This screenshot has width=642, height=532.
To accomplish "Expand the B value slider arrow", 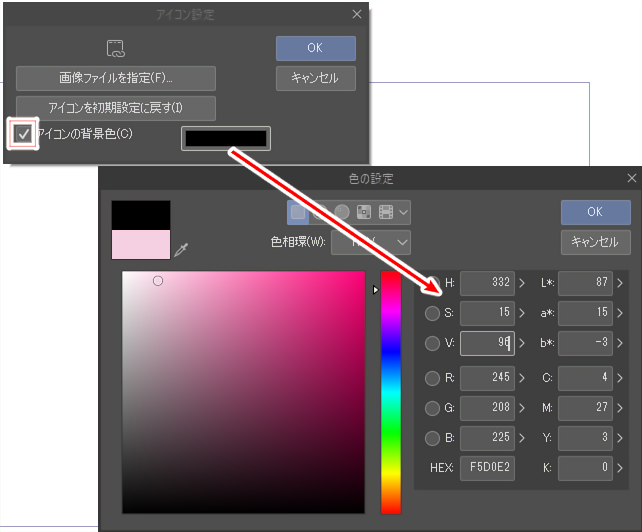I will [522, 438].
